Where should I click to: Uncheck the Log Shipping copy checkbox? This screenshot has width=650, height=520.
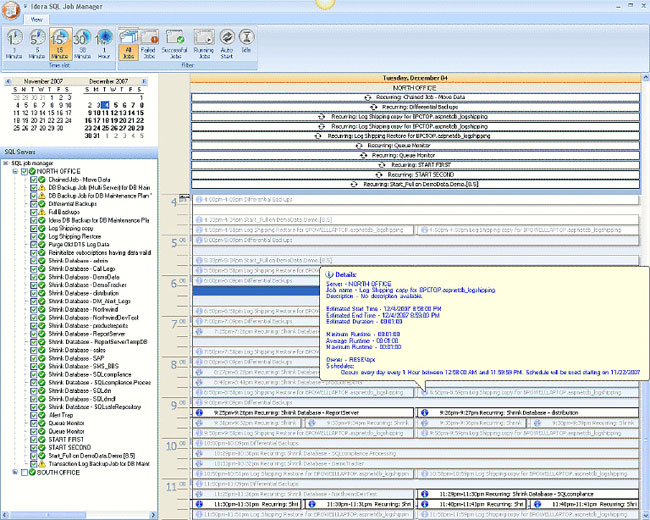click(x=34, y=228)
